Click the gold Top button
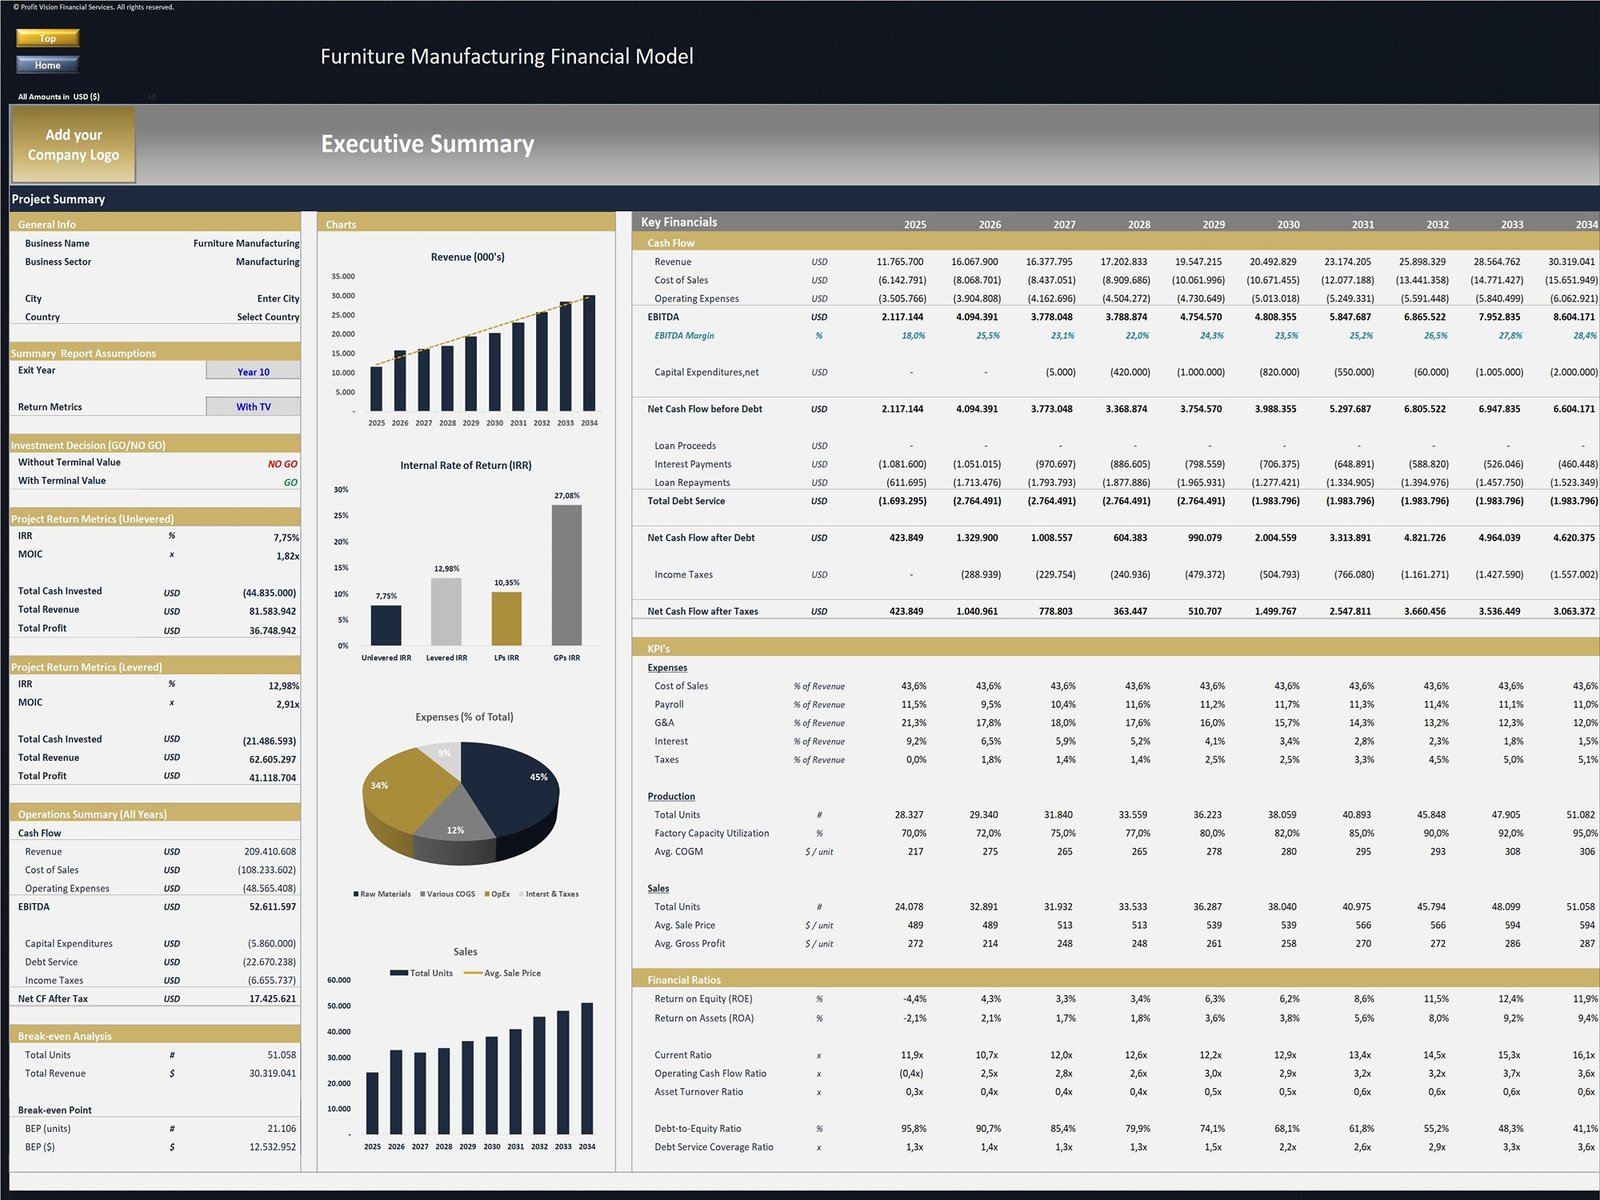Viewport: 1600px width, 1200px height. click(x=47, y=38)
